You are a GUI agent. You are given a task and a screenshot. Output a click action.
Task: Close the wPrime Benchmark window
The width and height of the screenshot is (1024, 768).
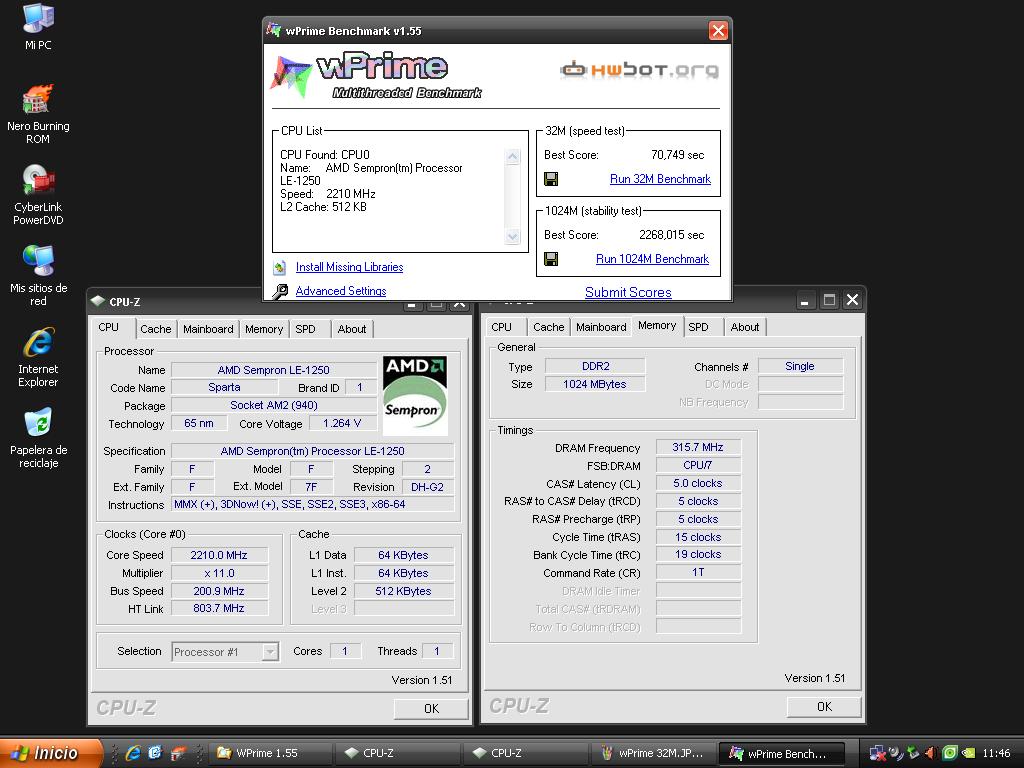pyautogui.click(x=718, y=31)
